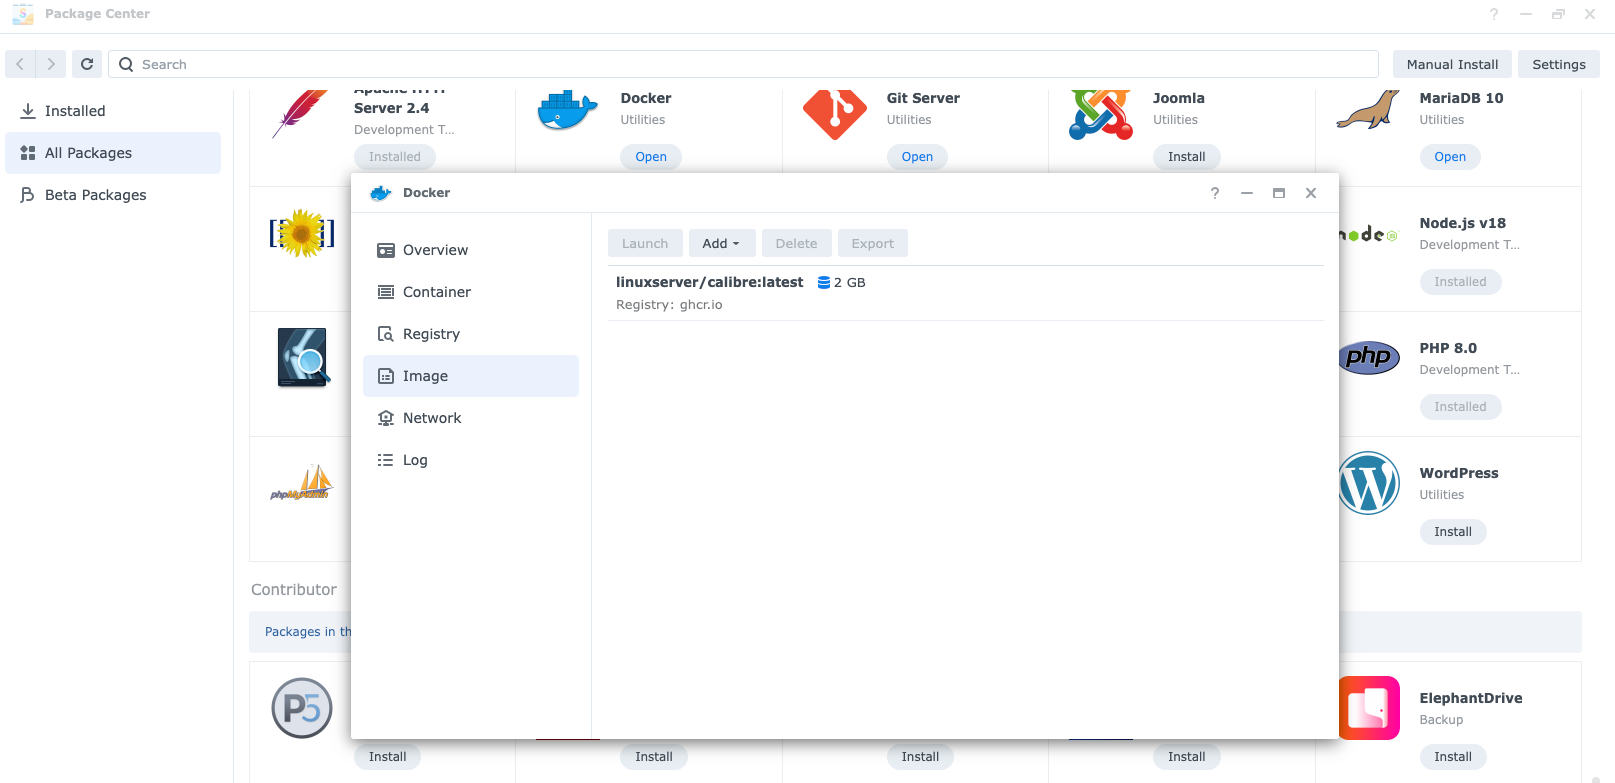The image size is (1615, 783).
Task: Click Installed button under Apache HTTP Server
Action: pos(395,157)
